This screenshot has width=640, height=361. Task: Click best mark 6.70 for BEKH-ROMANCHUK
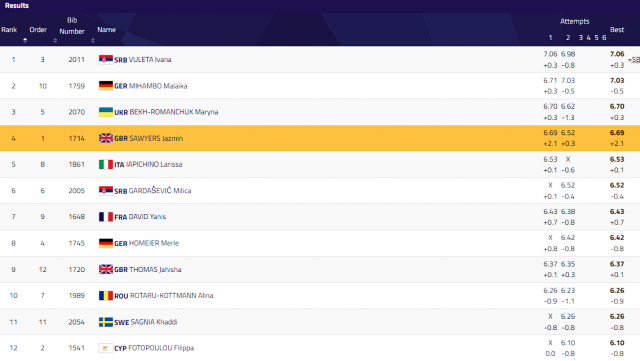[617, 106]
